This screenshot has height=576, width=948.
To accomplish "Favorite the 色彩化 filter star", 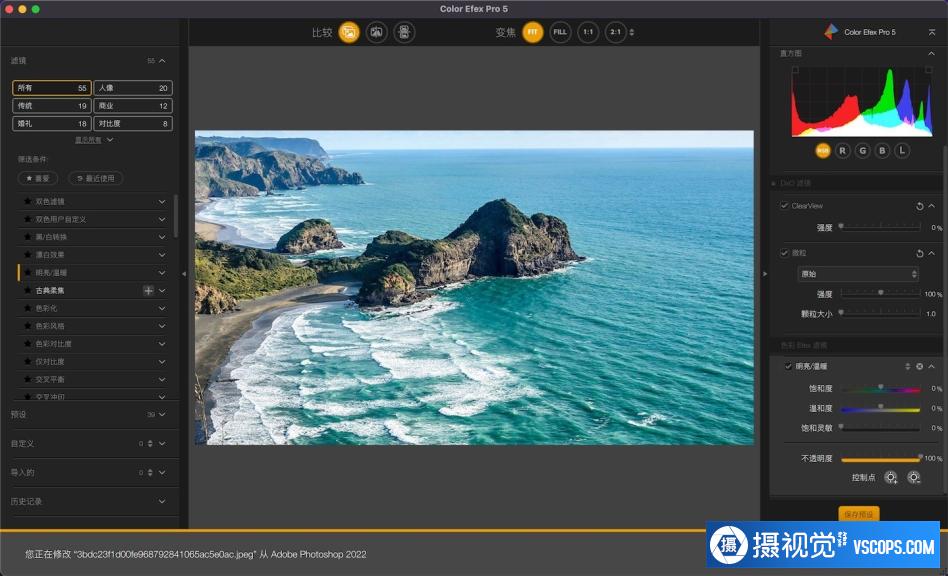I will [27, 308].
